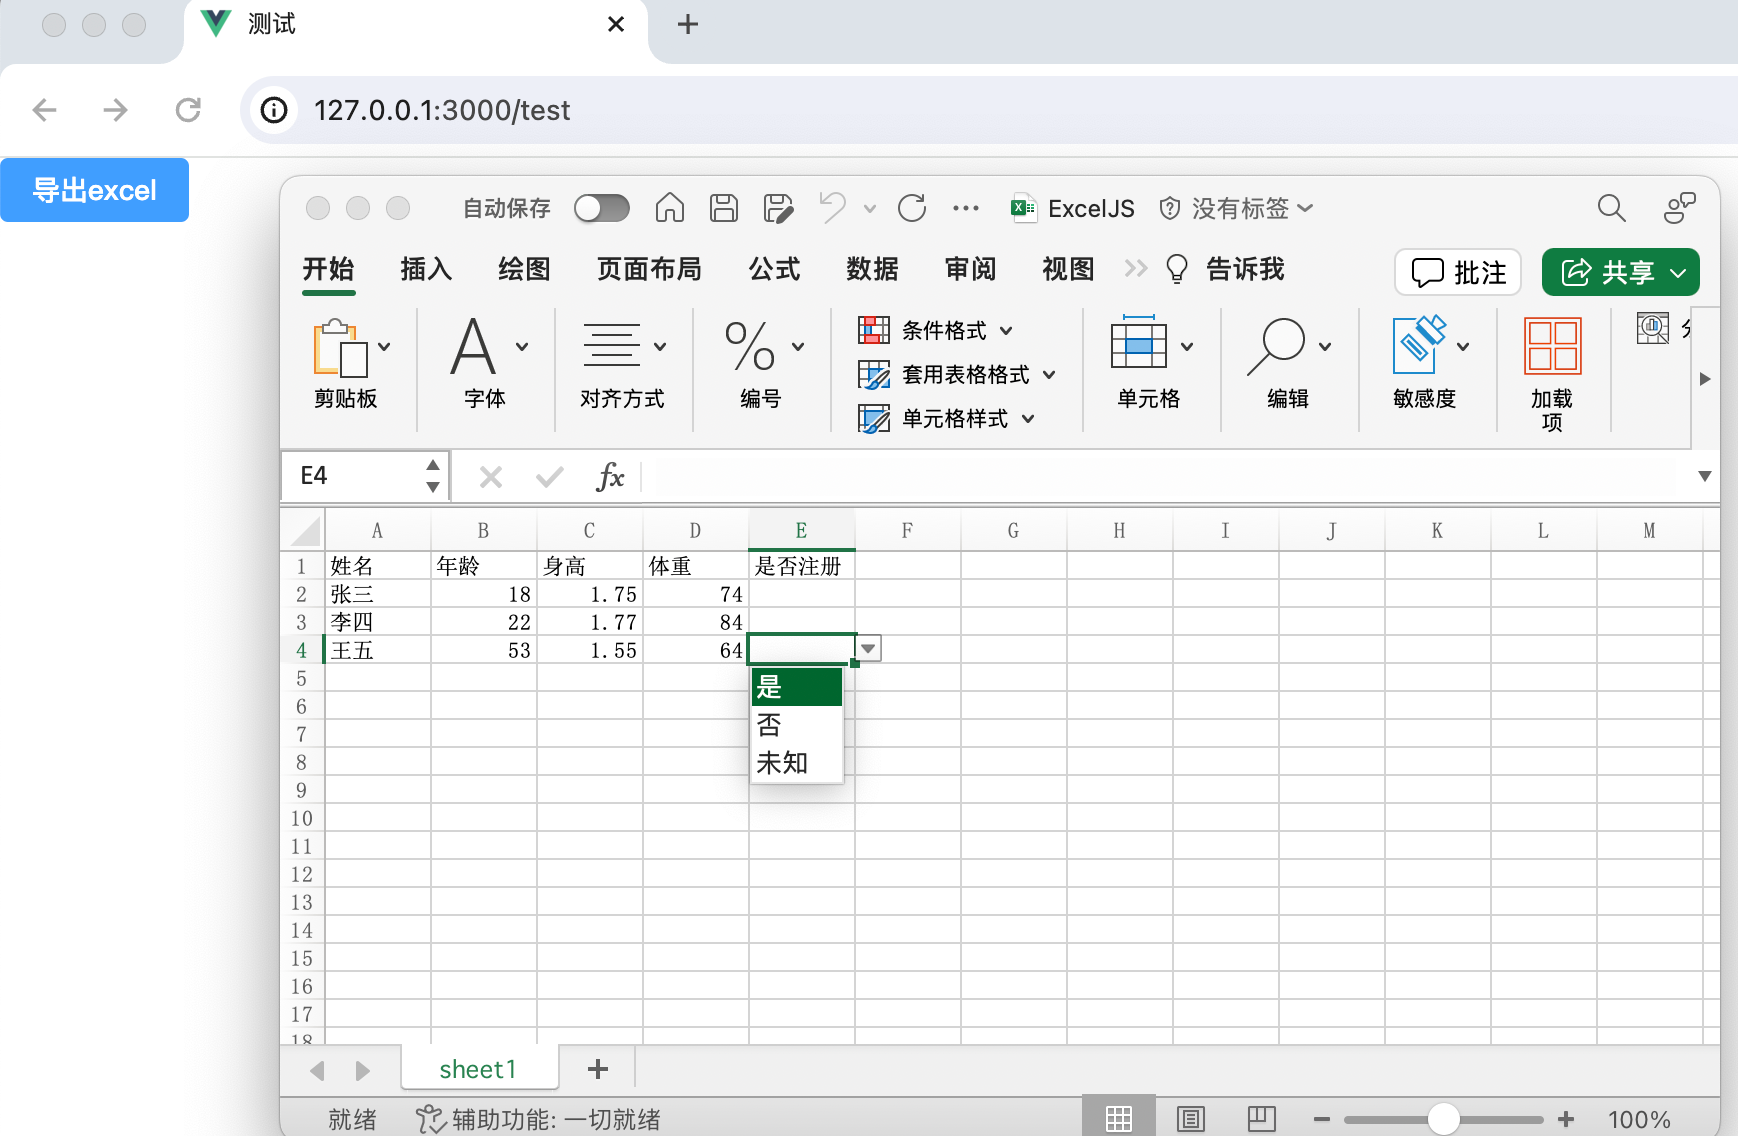The height and width of the screenshot is (1136, 1738).
Task: Click the browser address bar URL
Action: (x=442, y=110)
